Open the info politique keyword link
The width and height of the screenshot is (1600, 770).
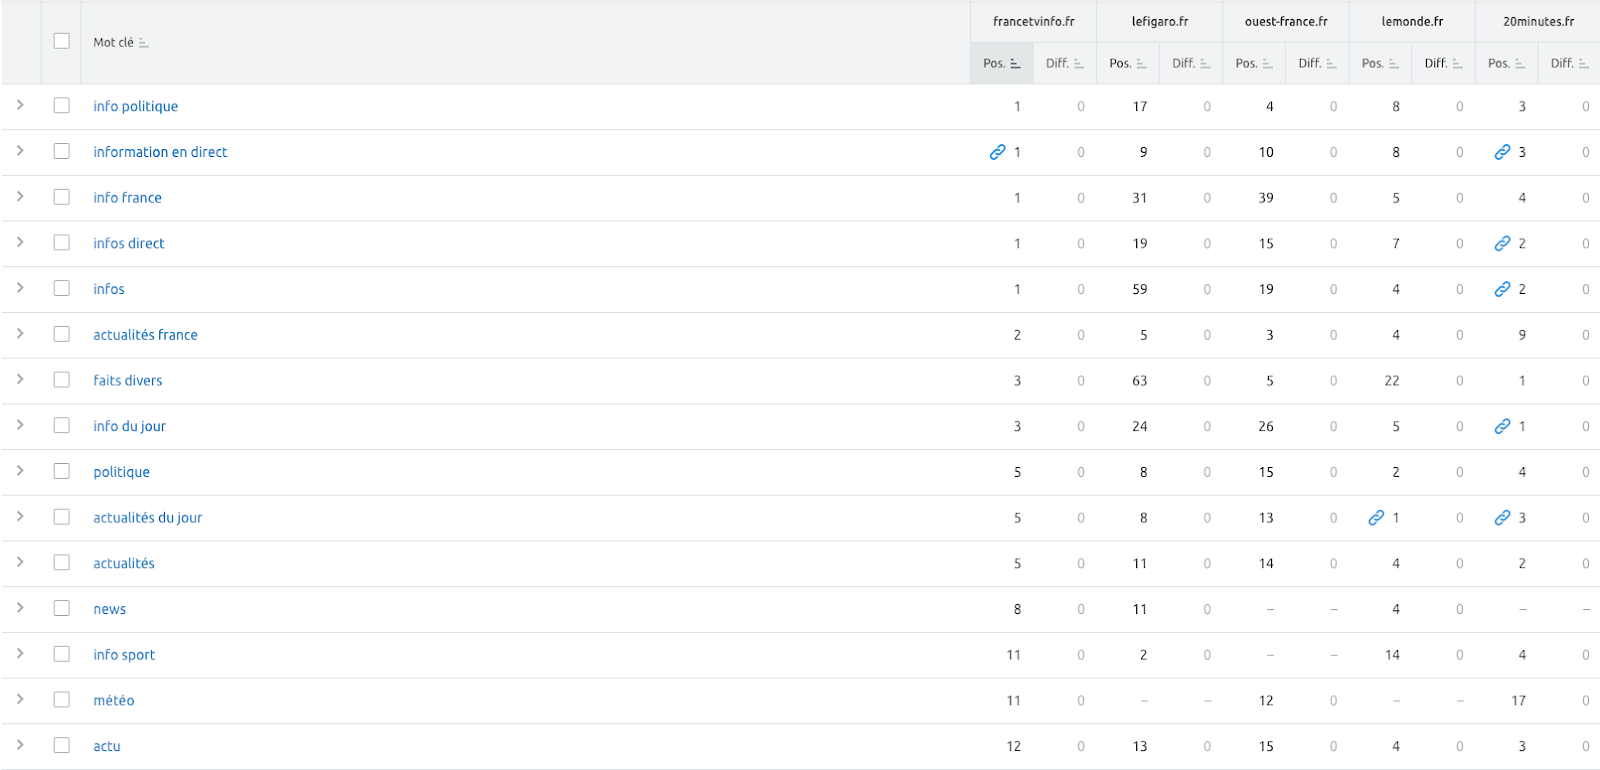136,106
